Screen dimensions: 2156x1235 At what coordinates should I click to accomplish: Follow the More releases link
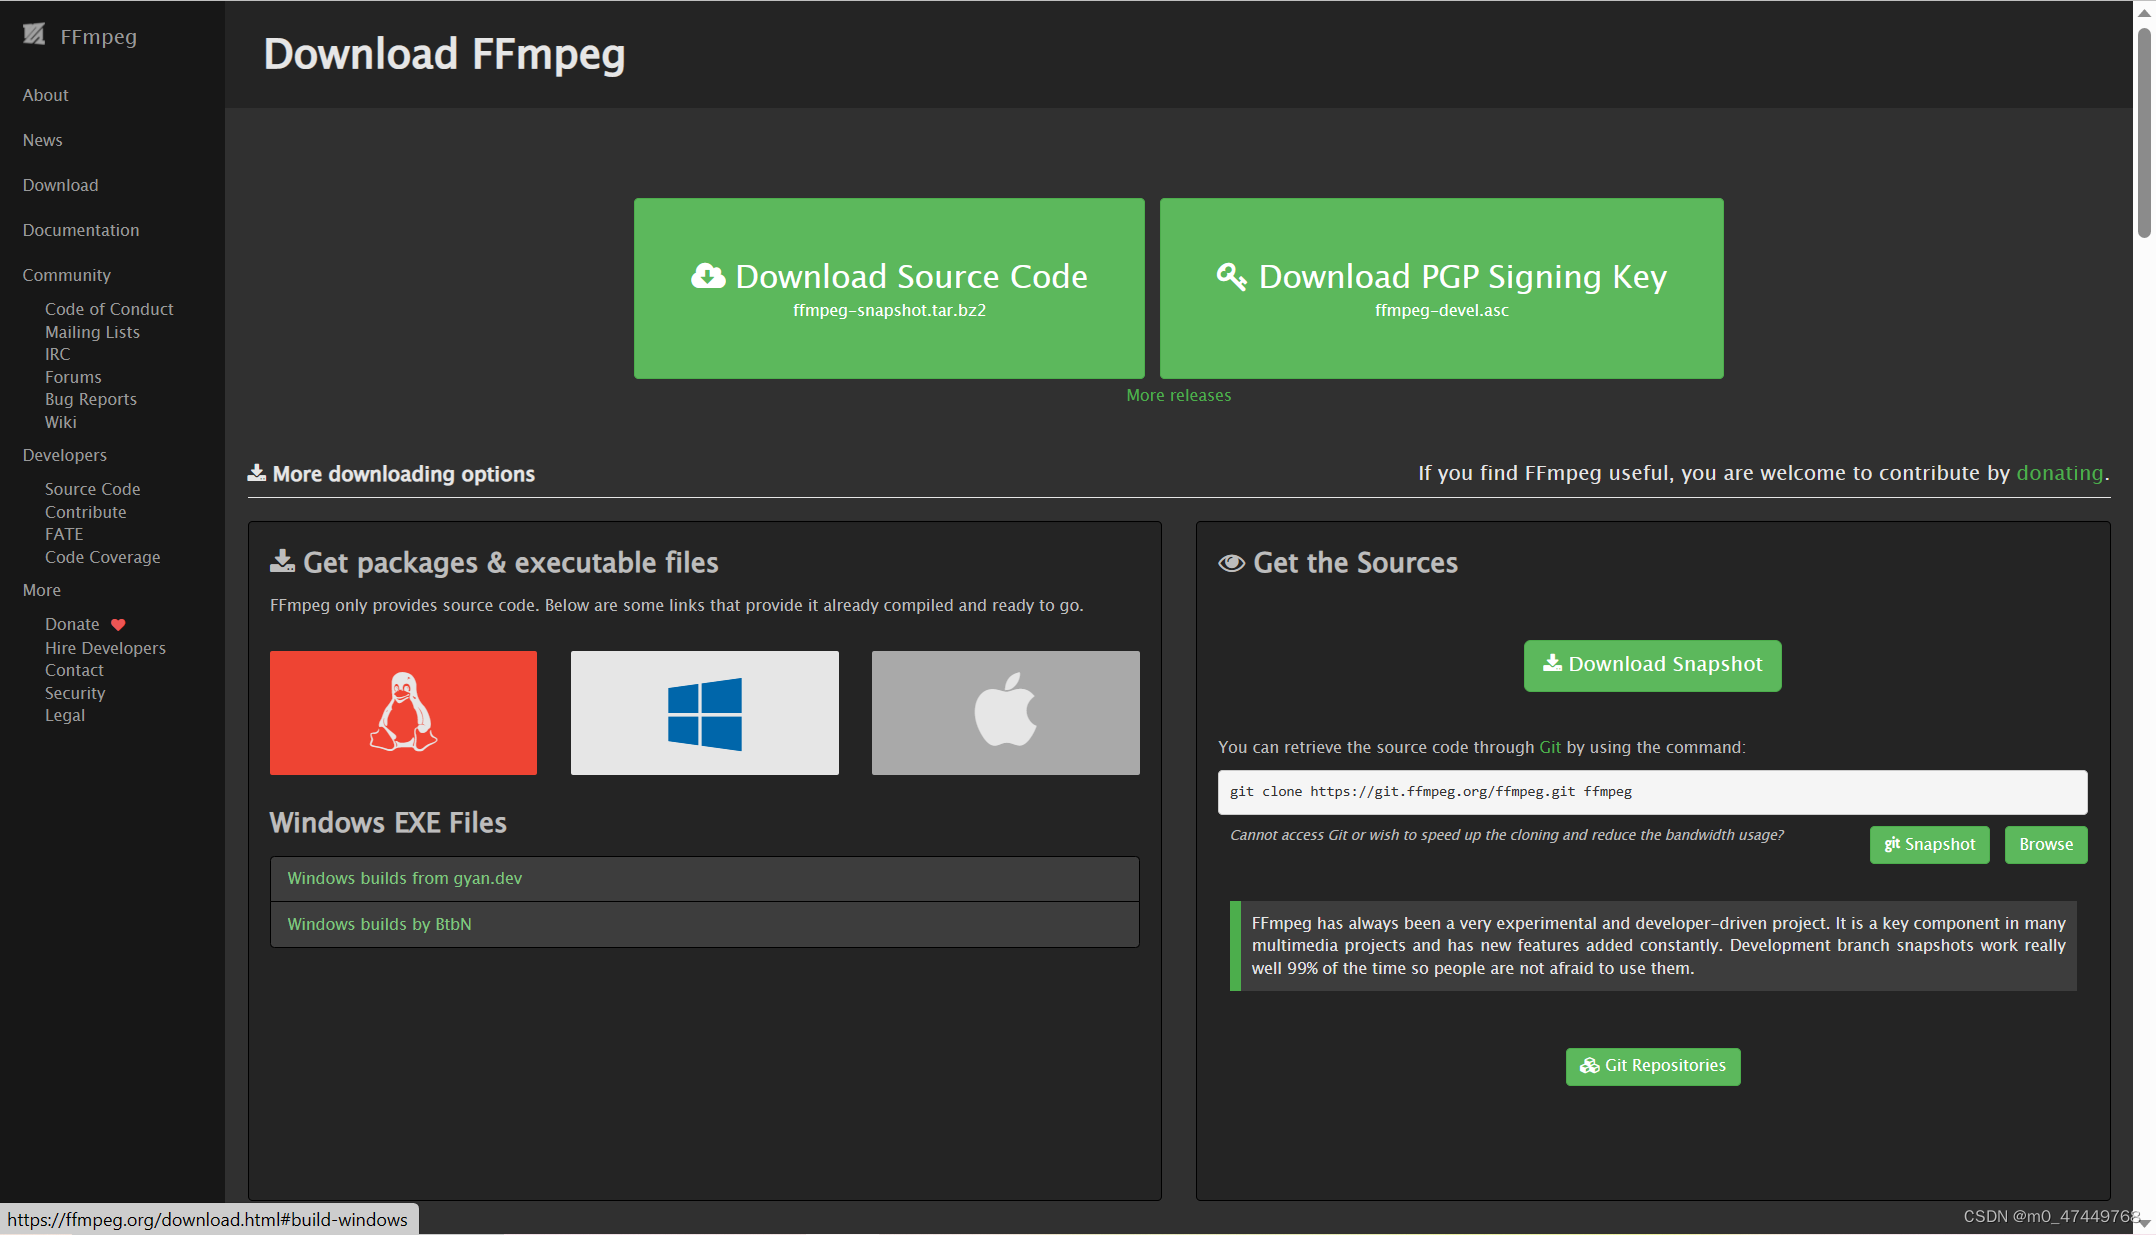coord(1178,395)
